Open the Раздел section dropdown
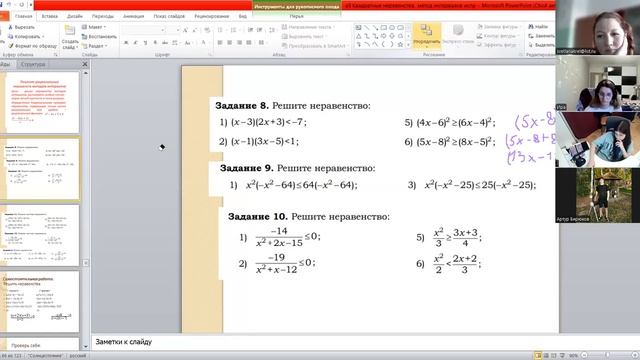The image size is (640, 360). click(x=94, y=46)
